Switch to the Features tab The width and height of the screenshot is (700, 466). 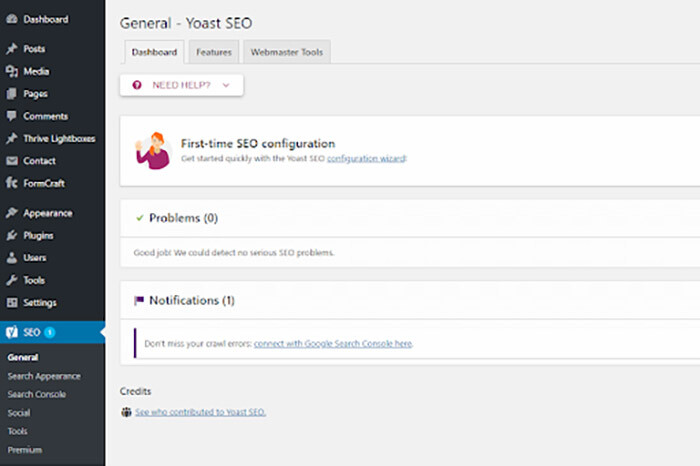pyautogui.click(x=214, y=52)
